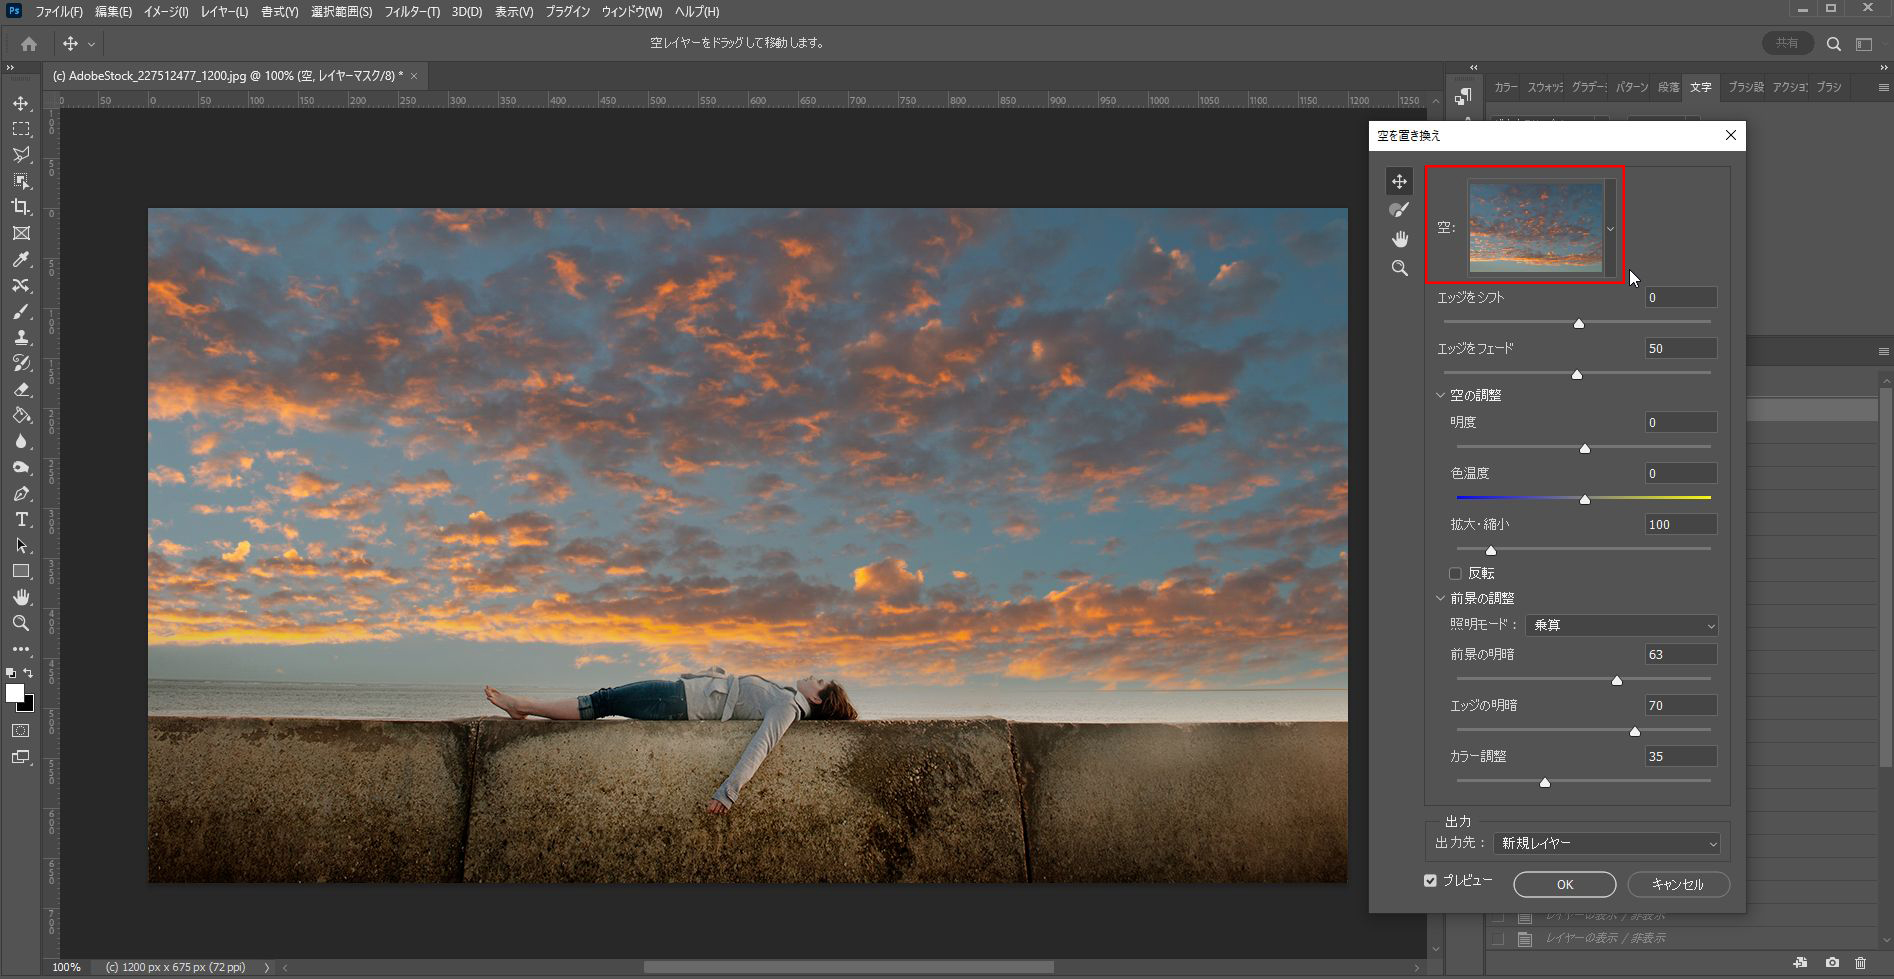Screen dimensions: 1894x979
Task: Swap foreground and background colors
Action: pyautogui.click(x=28, y=673)
